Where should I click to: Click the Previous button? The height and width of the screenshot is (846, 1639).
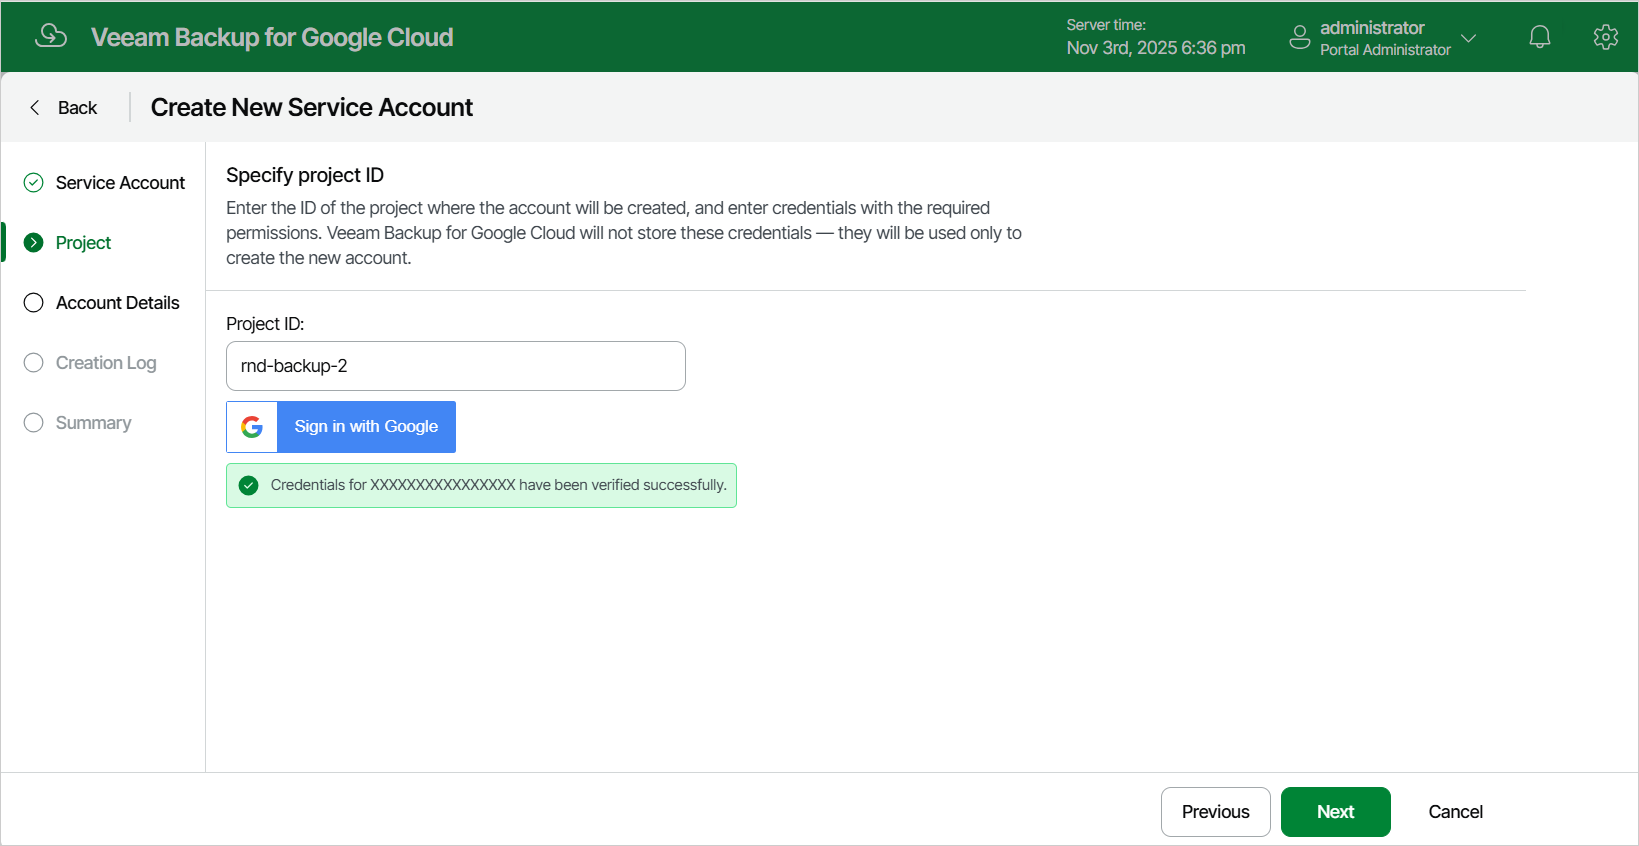pos(1215,812)
